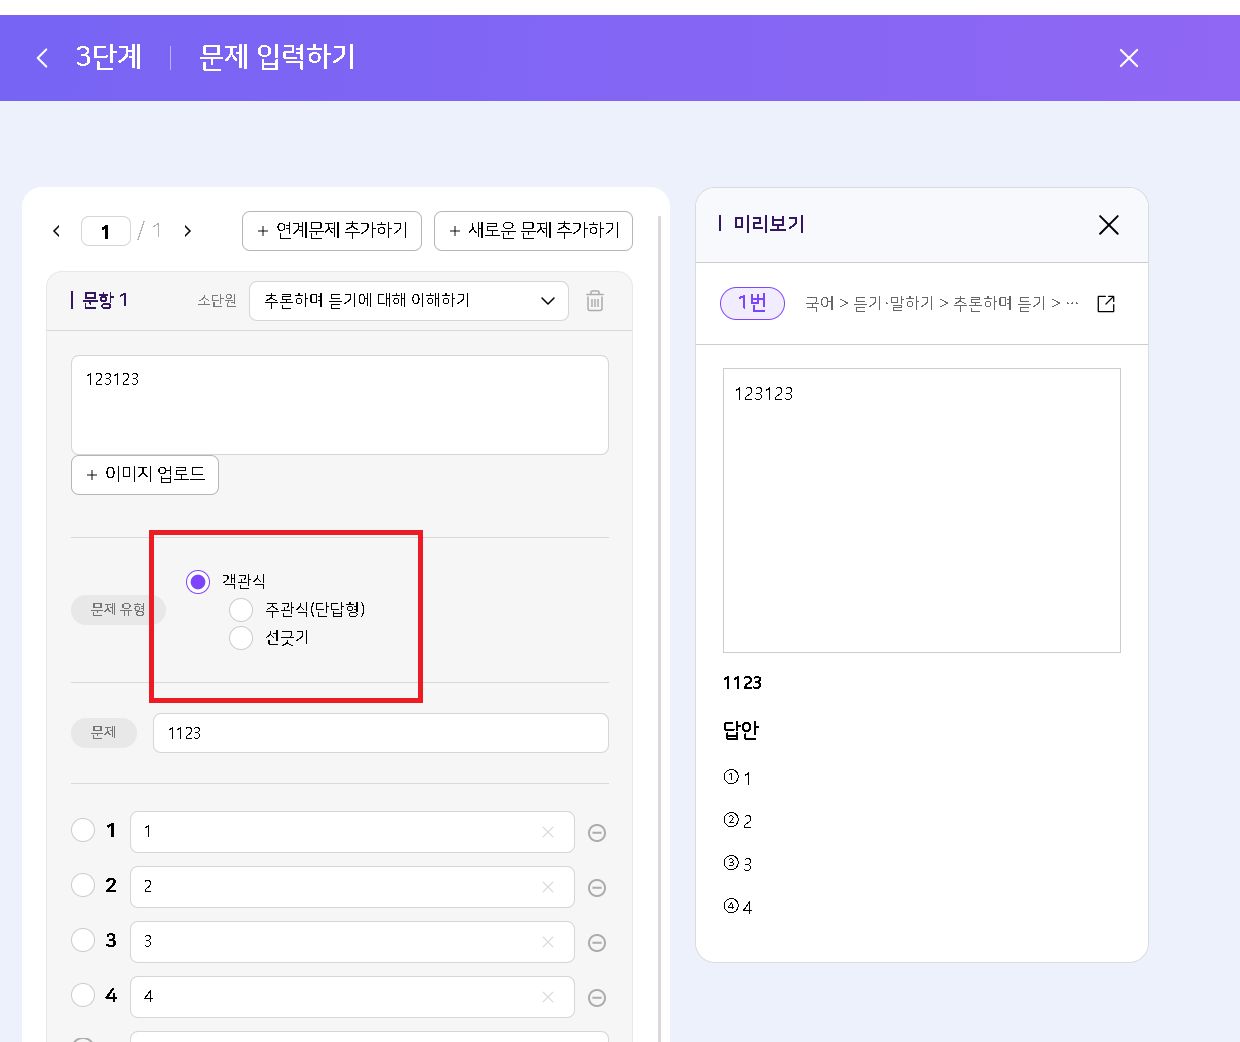Click choice 1 text input
Viewport: 1240px width, 1042px height.
pyautogui.click(x=352, y=832)
